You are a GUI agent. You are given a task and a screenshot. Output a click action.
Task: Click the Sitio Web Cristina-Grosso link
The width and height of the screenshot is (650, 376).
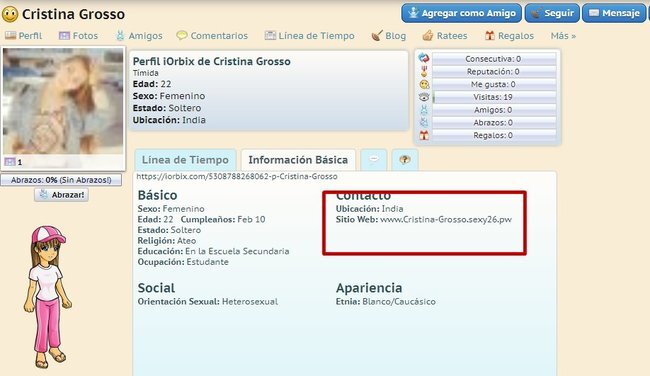tap(446, 219)
